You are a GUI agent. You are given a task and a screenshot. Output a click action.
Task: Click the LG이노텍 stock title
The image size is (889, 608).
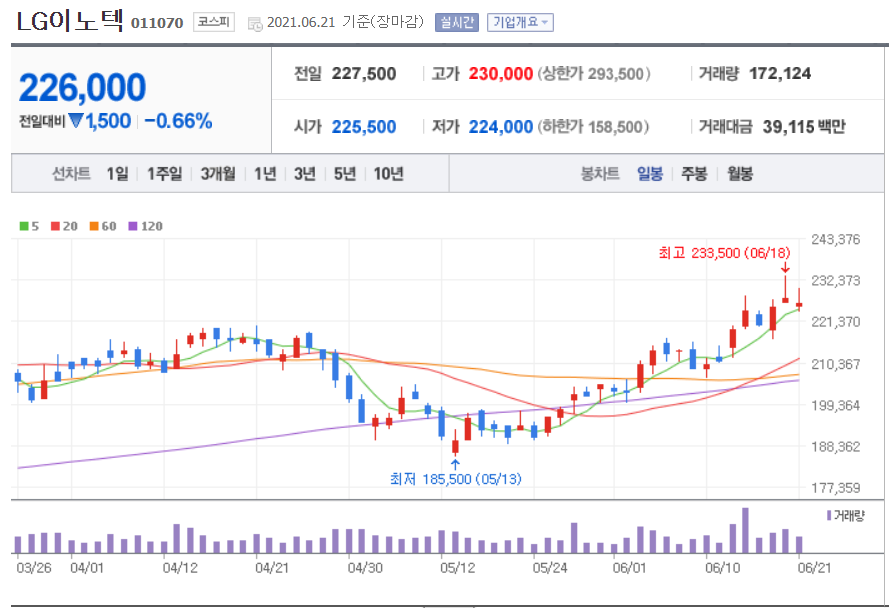(70, 22)
